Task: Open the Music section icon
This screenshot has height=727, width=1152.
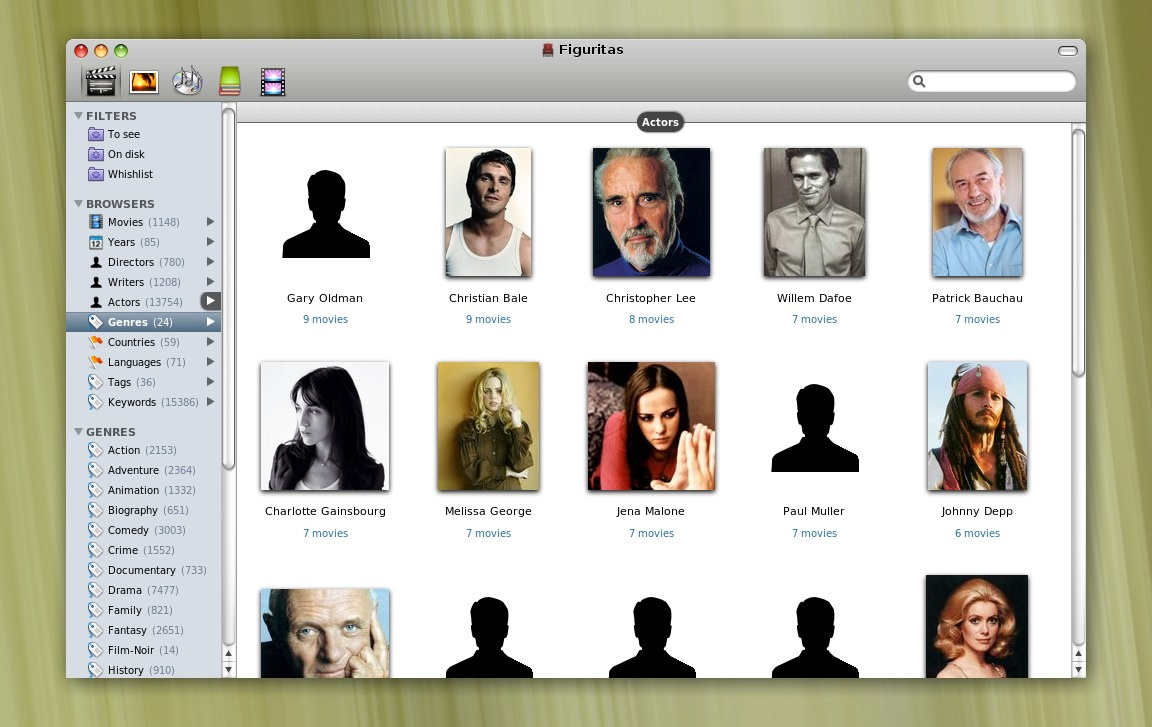Action: coord(187,81)
